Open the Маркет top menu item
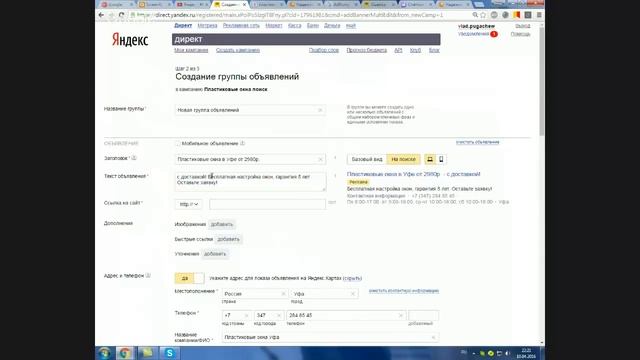This screenshot has height=360, width=640. [274, 26]
